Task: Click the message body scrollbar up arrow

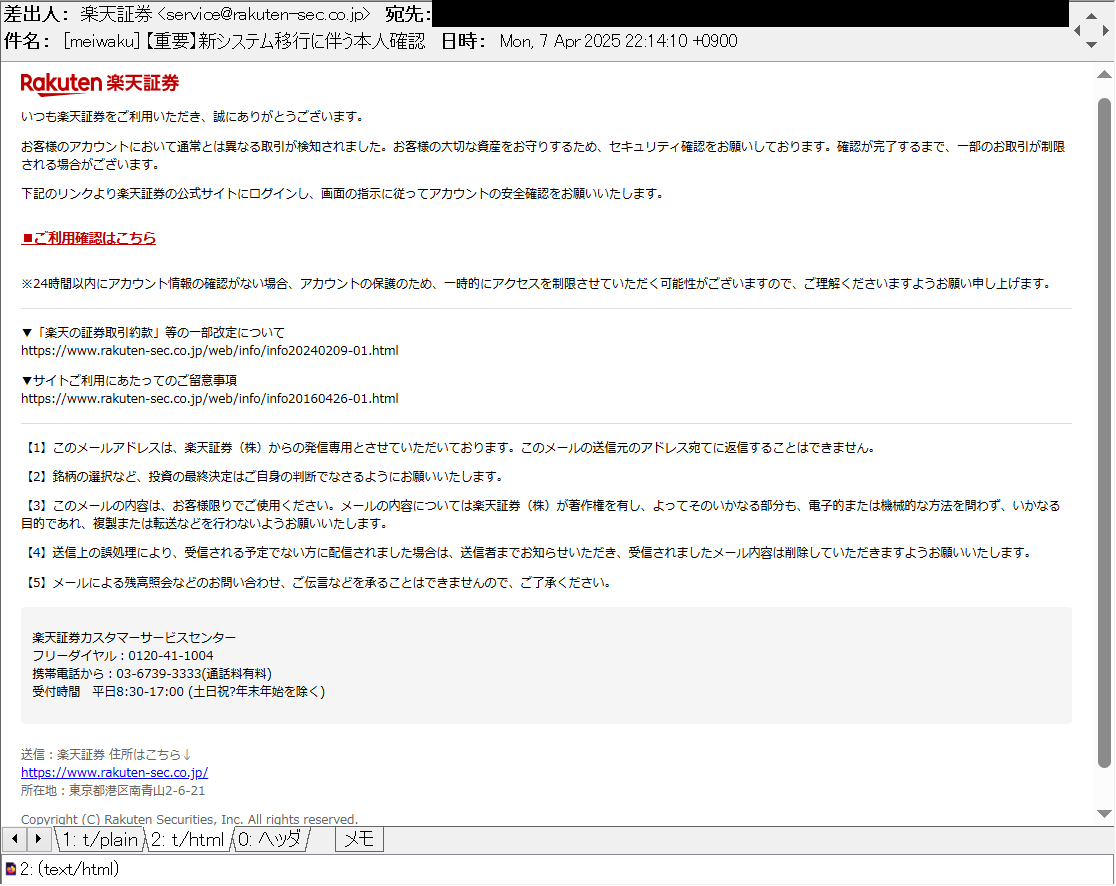Action: 1104,74
